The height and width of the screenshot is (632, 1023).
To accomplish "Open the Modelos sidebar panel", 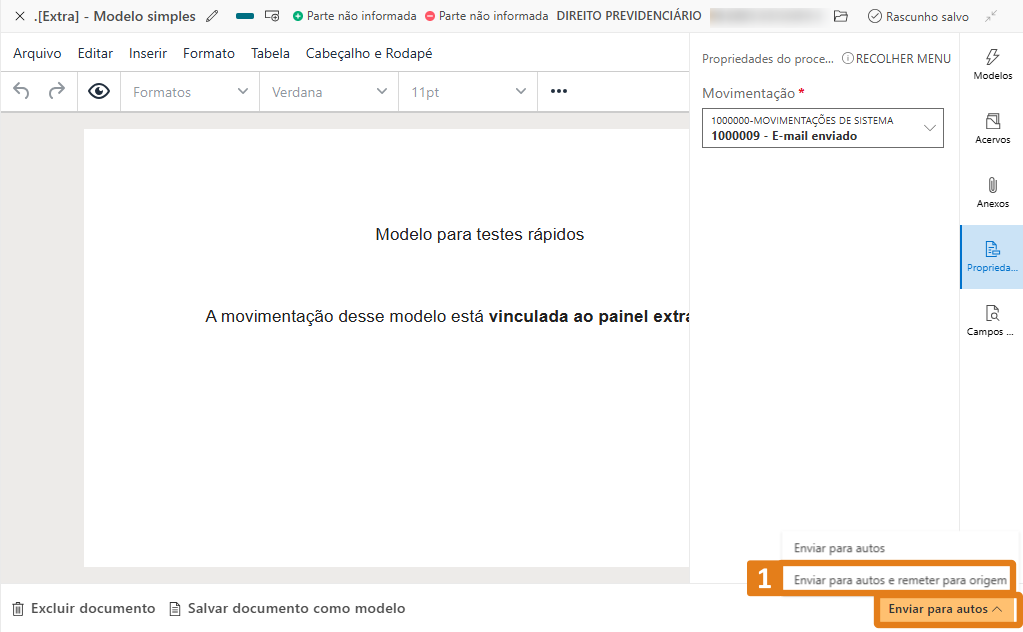I will [992, 64].
